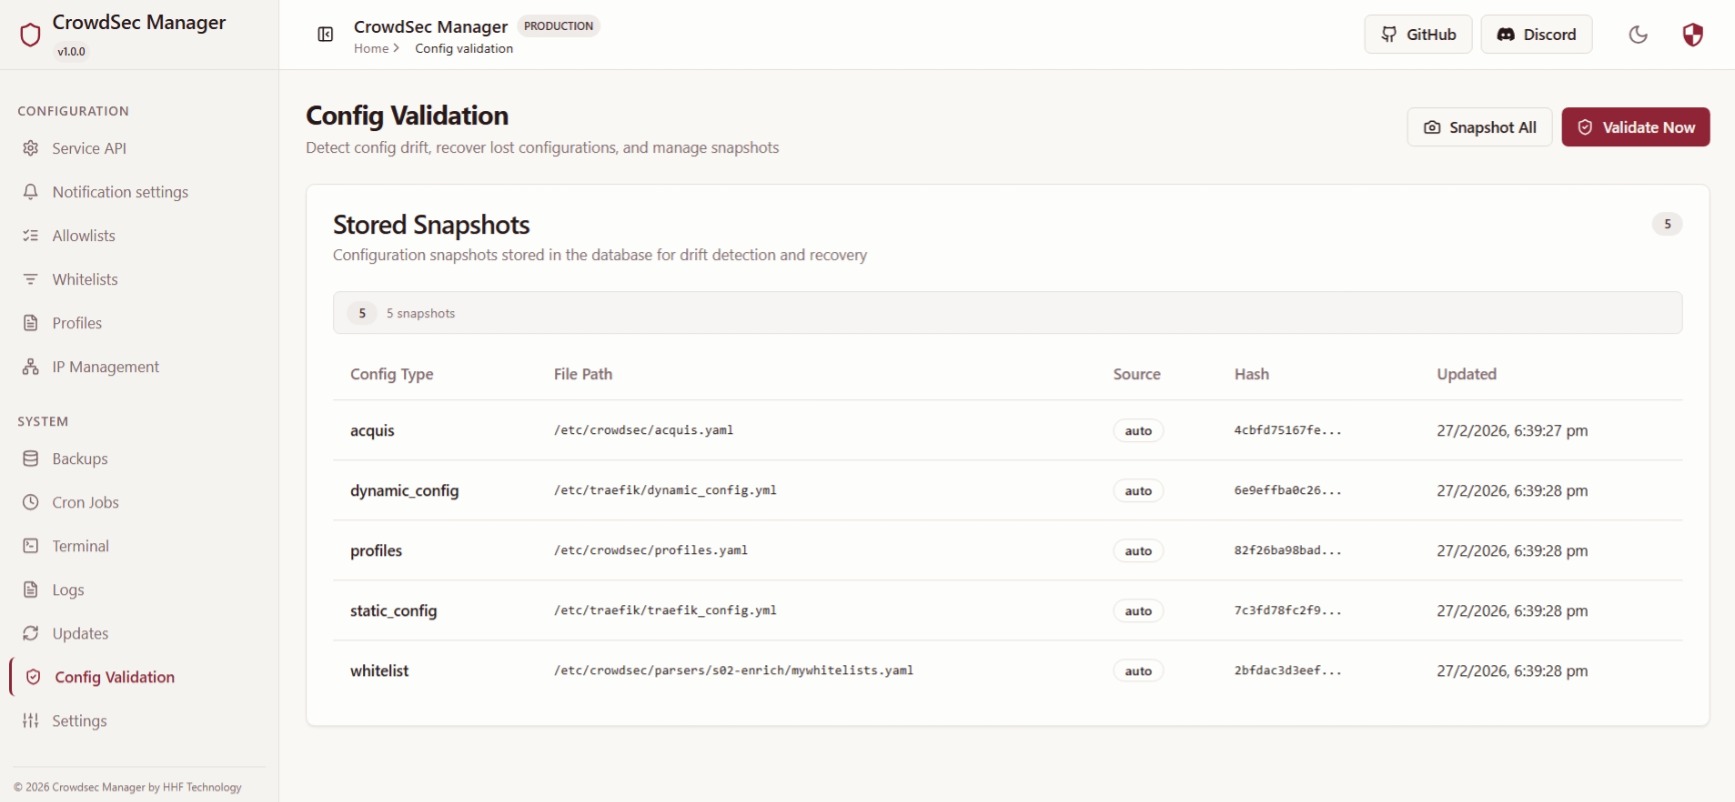1735x802 pixels.
Task: Select the static_config row name
Action: 393,611
